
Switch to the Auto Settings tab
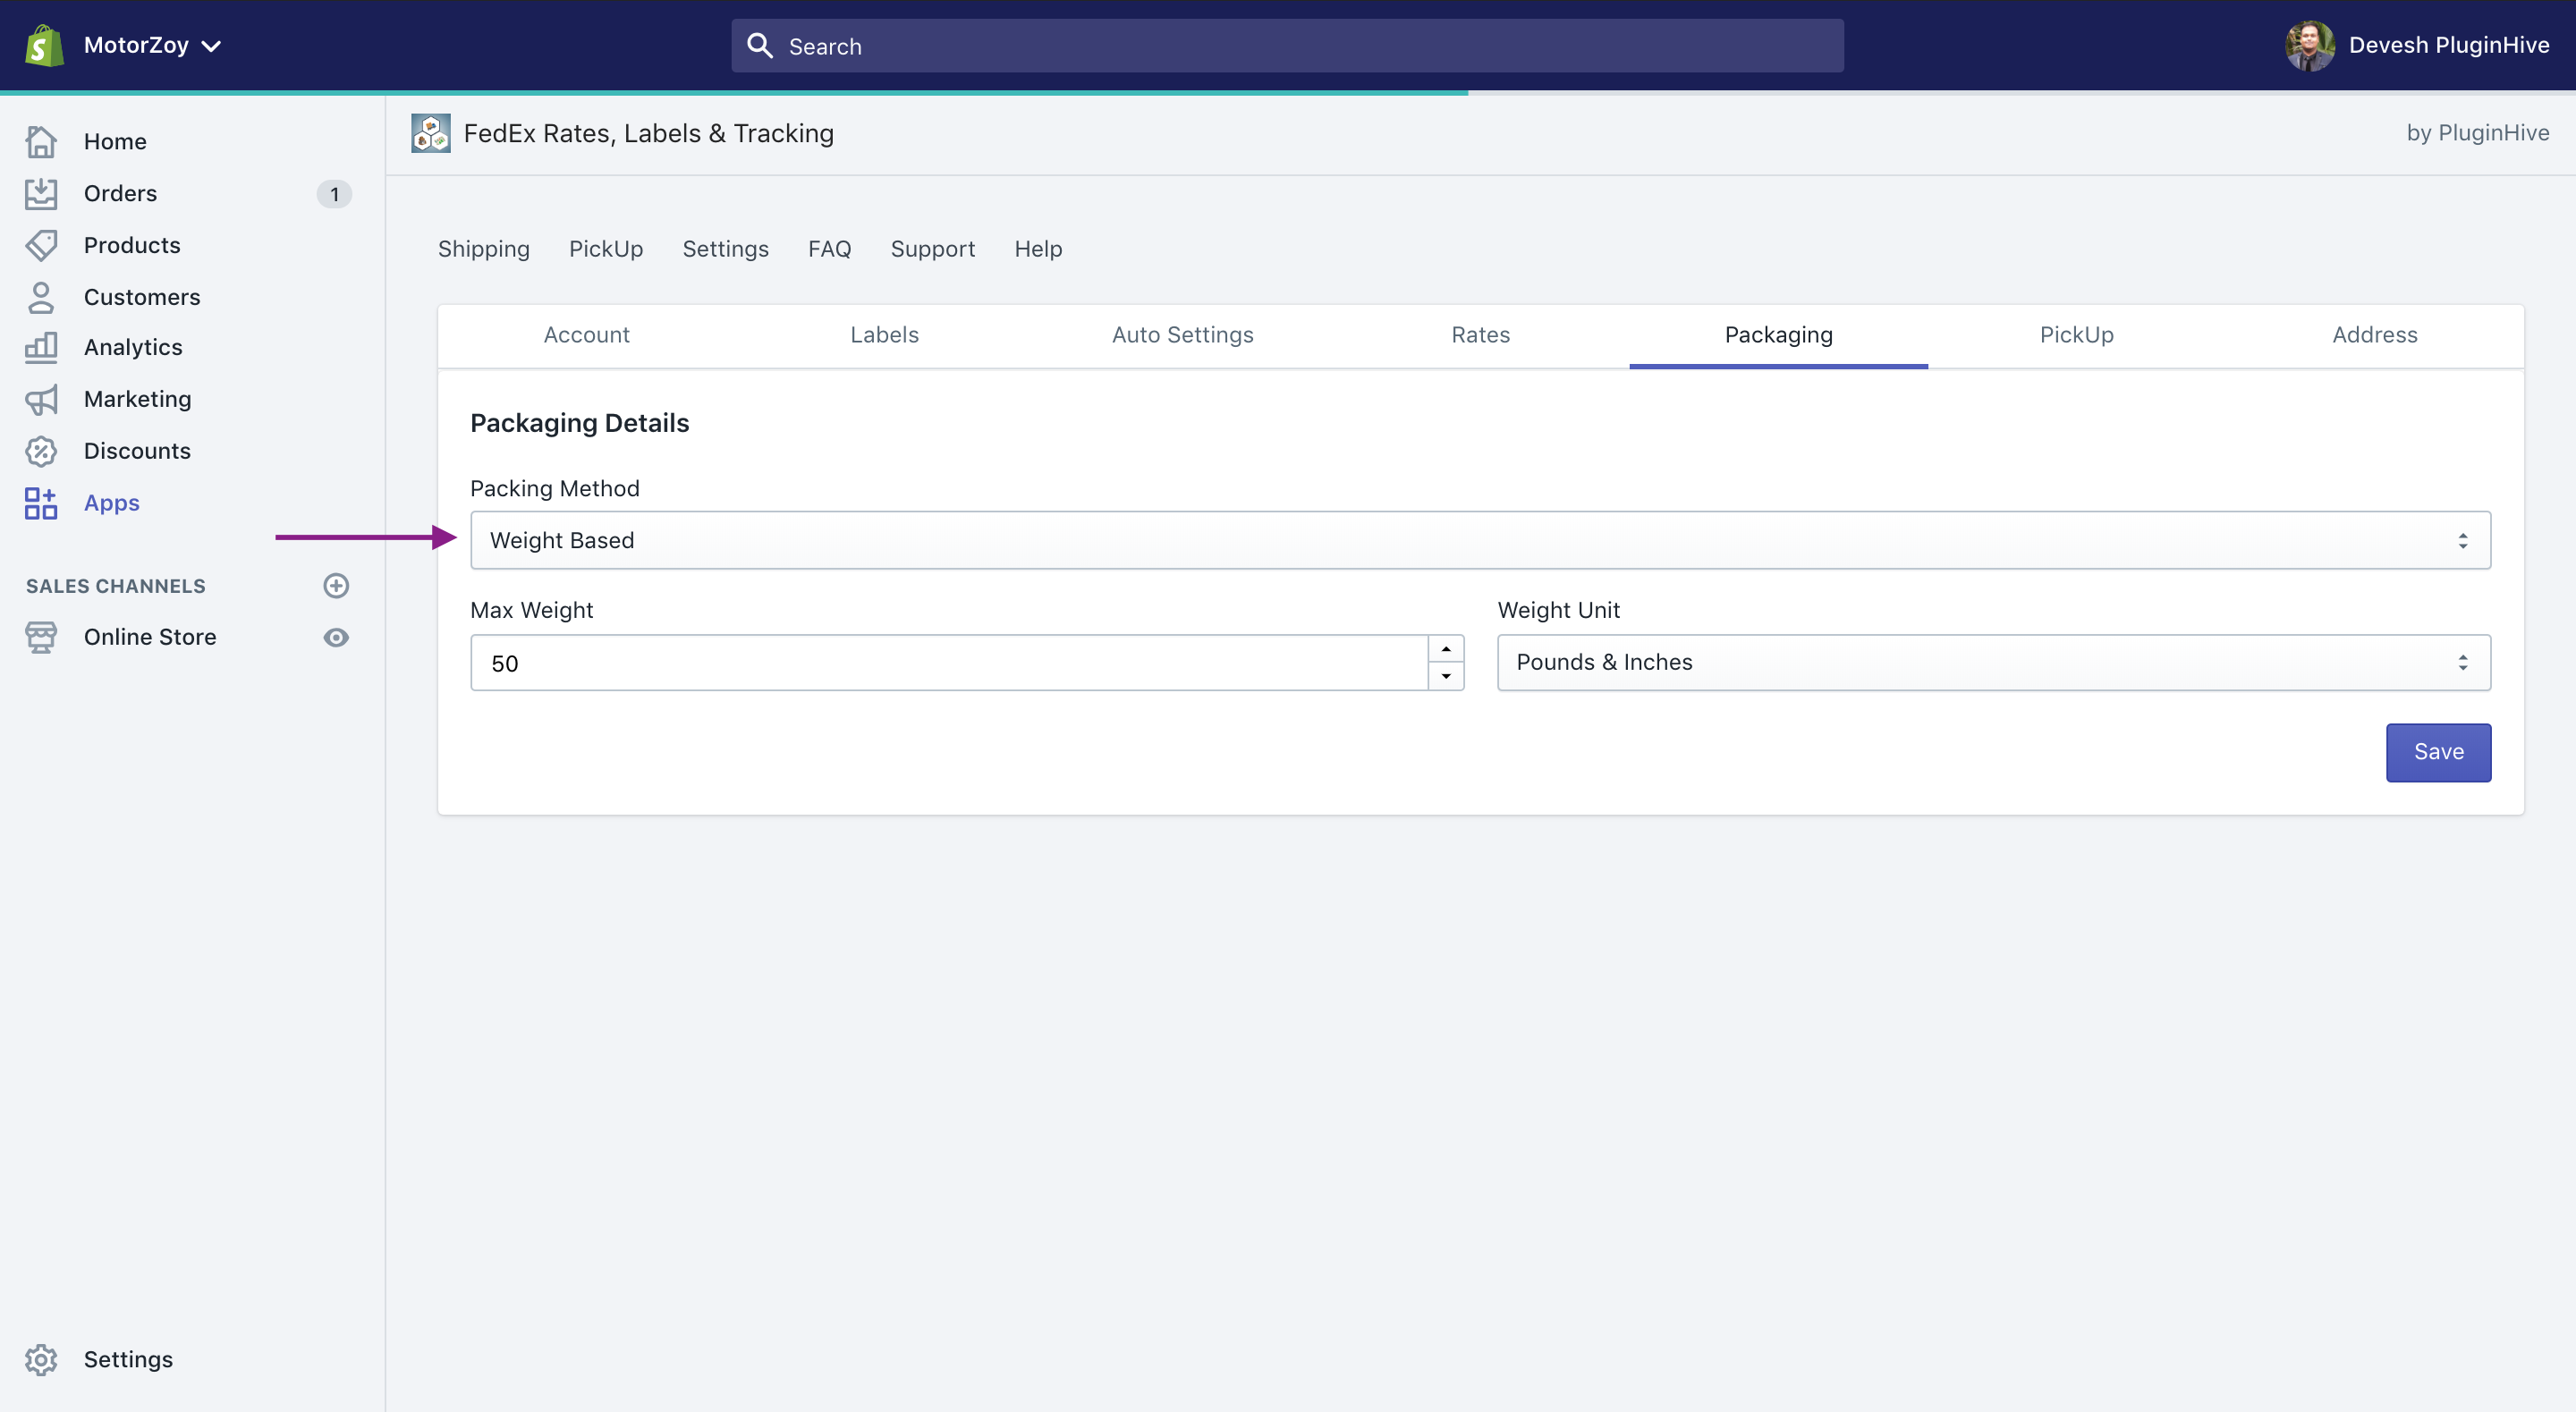1183,335
